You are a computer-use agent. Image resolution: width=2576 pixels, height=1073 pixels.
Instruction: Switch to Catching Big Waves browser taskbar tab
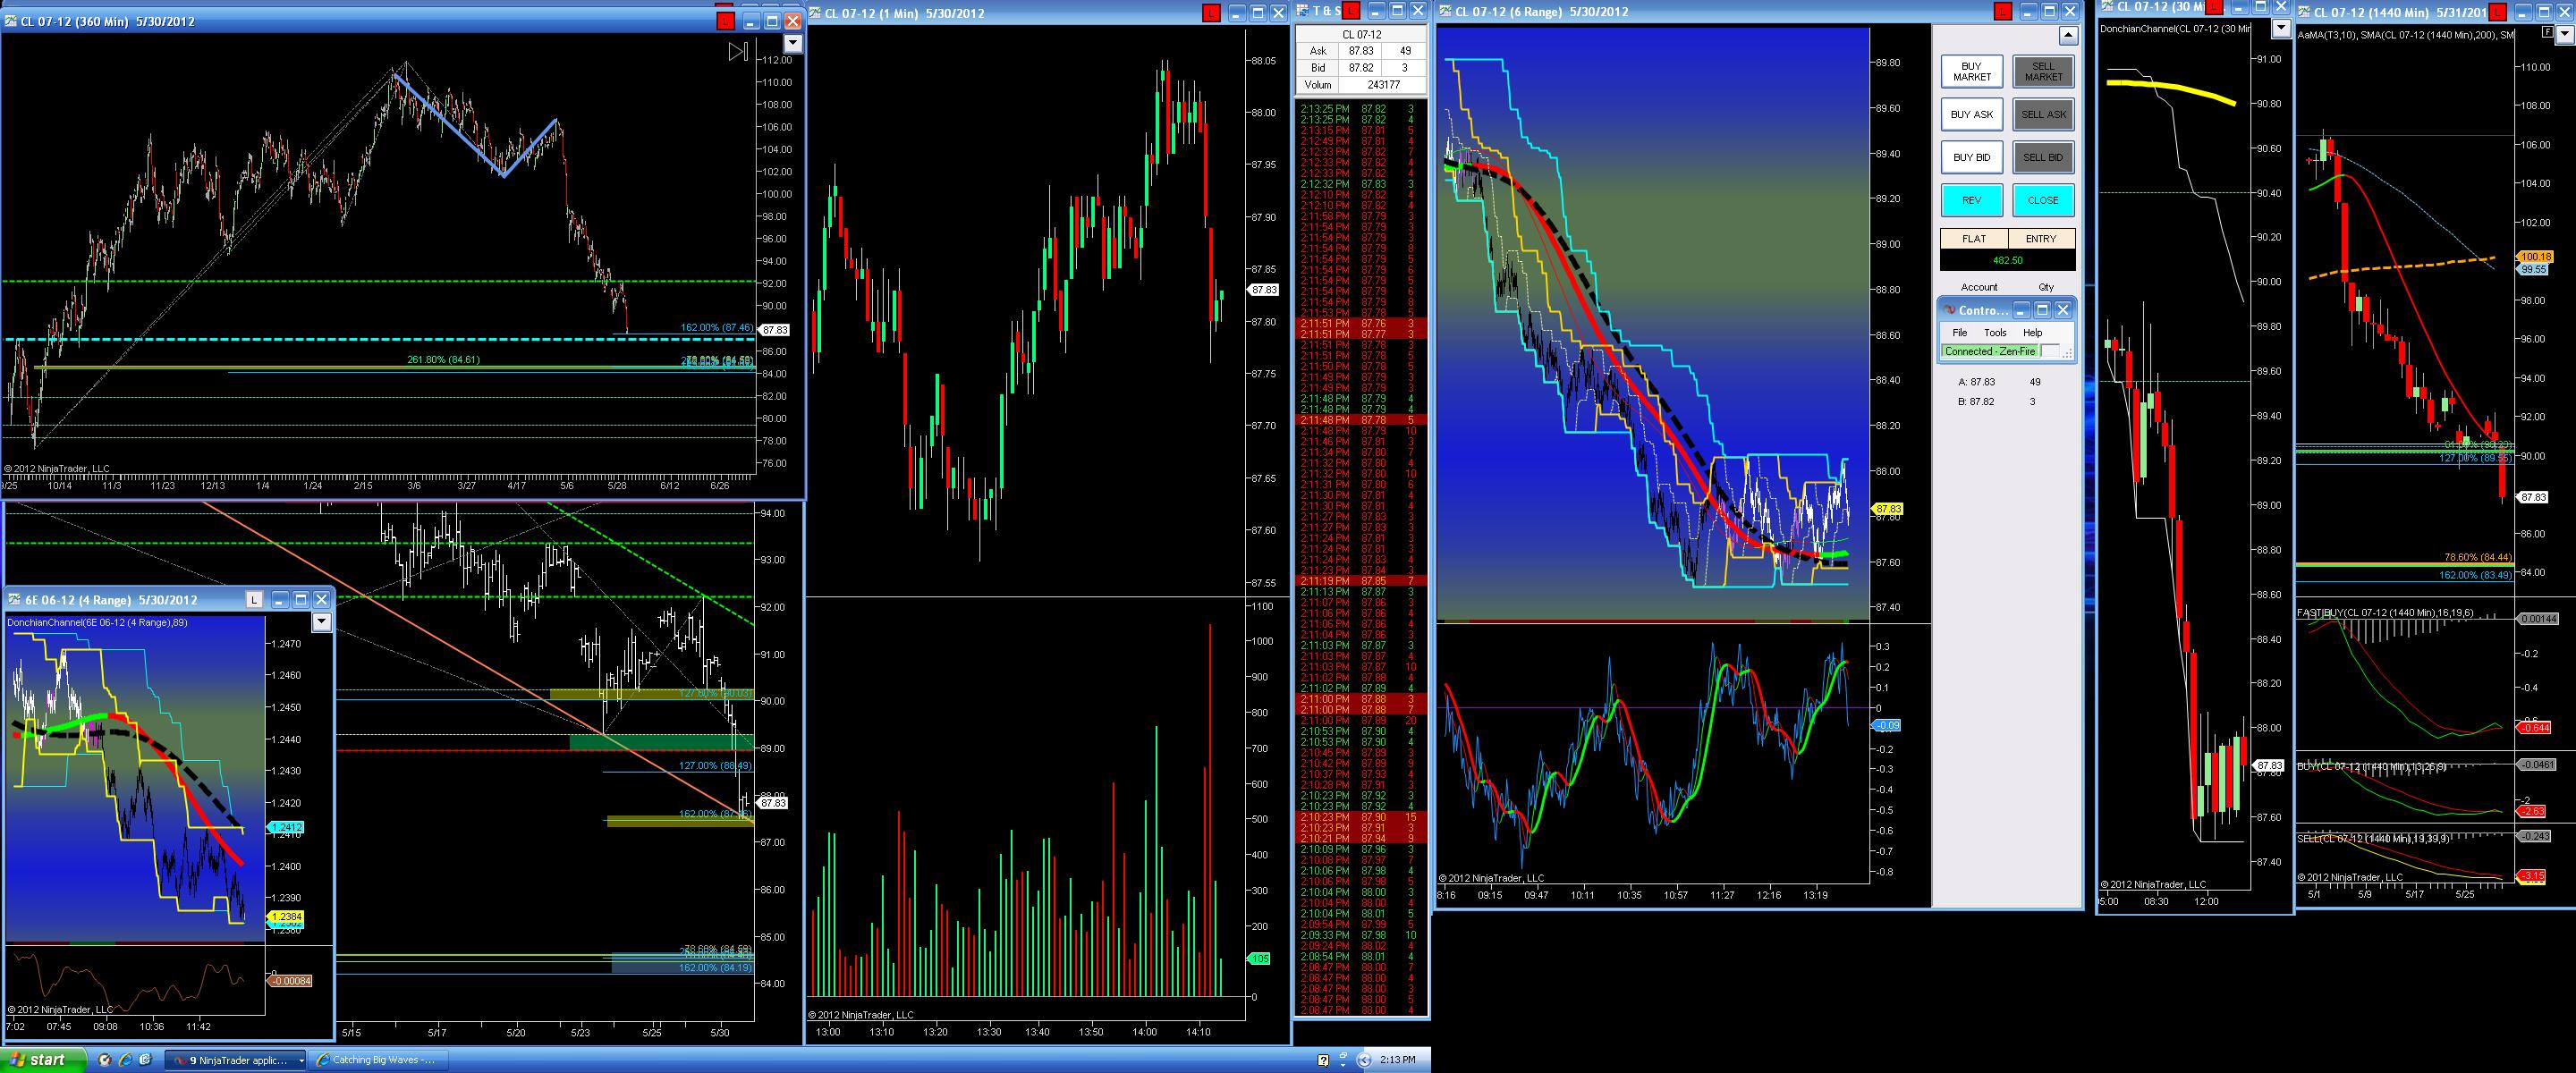click(x=379, y=1060)
